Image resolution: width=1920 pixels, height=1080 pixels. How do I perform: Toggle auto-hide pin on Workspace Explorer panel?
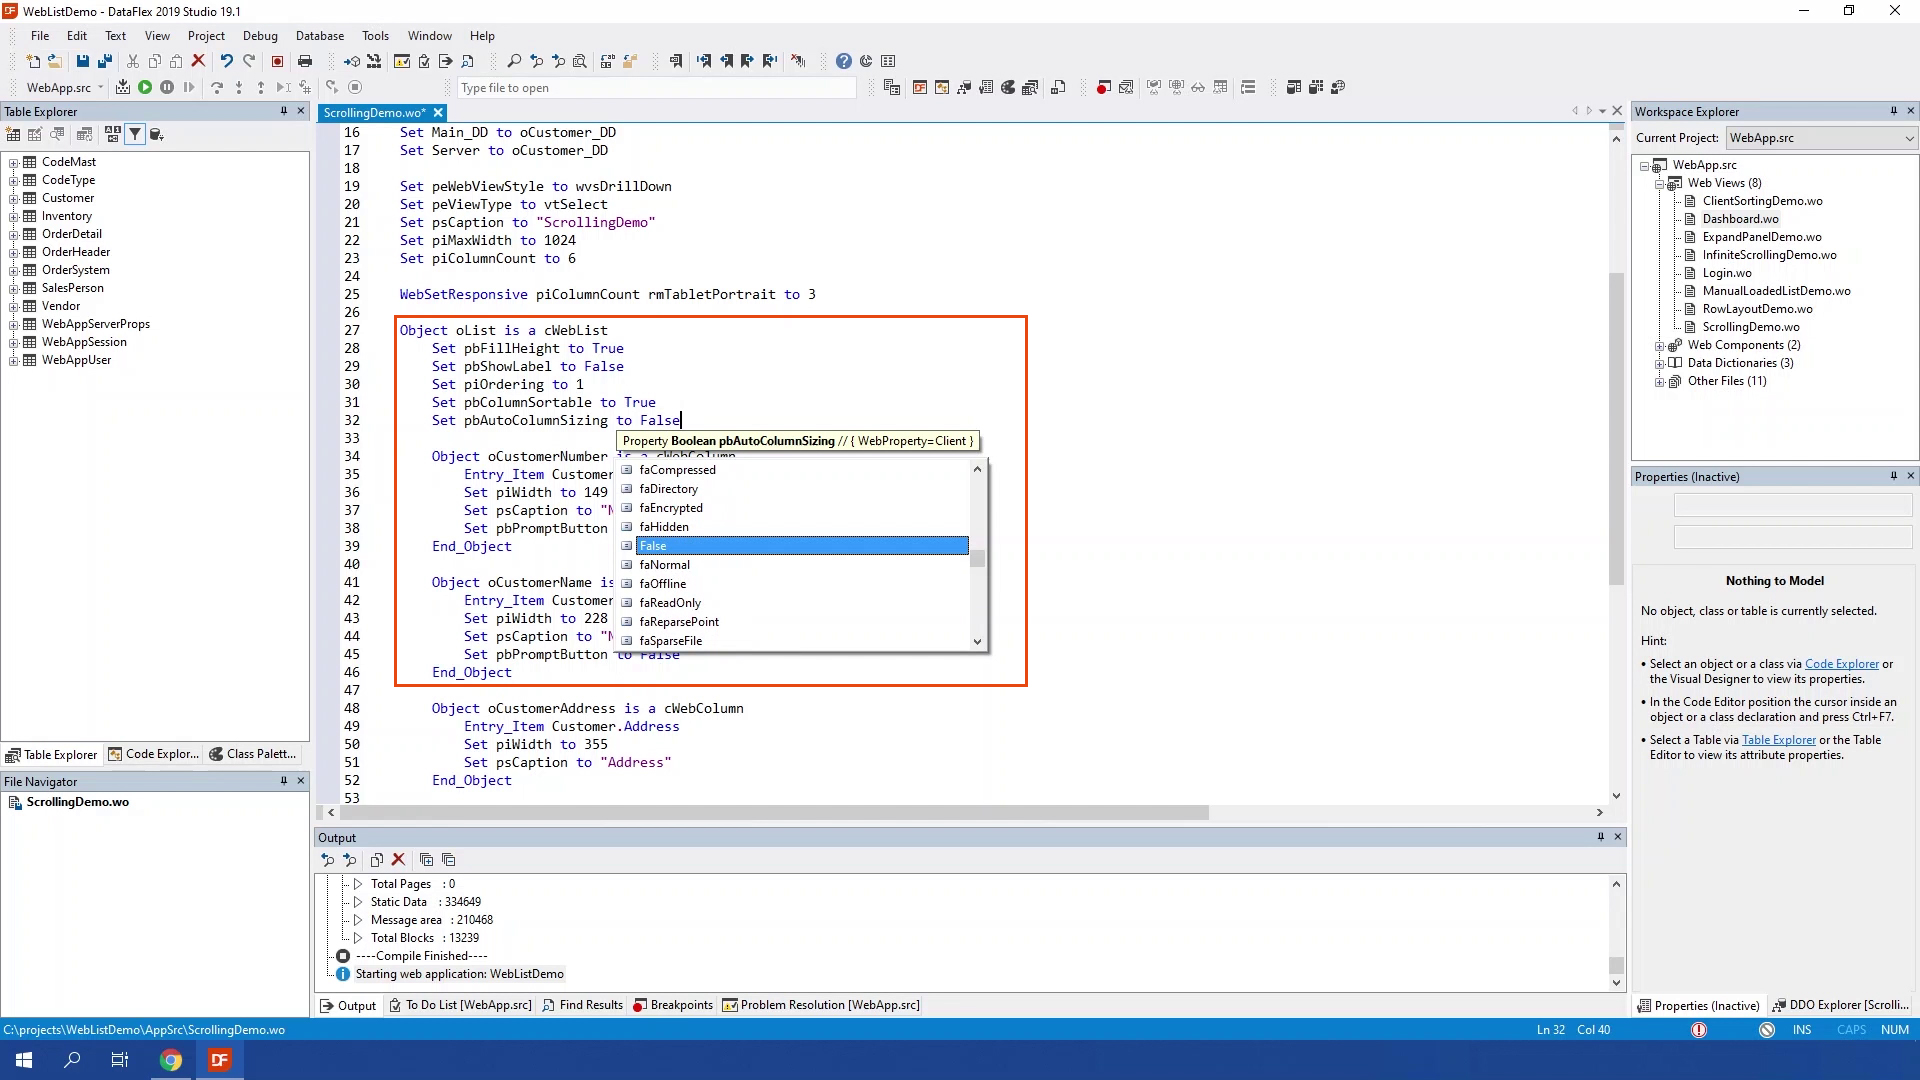click(x=1893, y=111)
